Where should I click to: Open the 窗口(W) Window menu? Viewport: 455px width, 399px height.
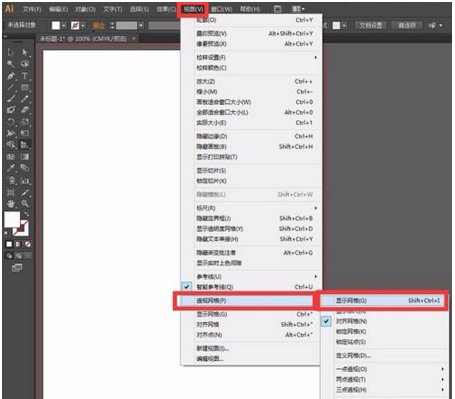(x=222, y=9)
